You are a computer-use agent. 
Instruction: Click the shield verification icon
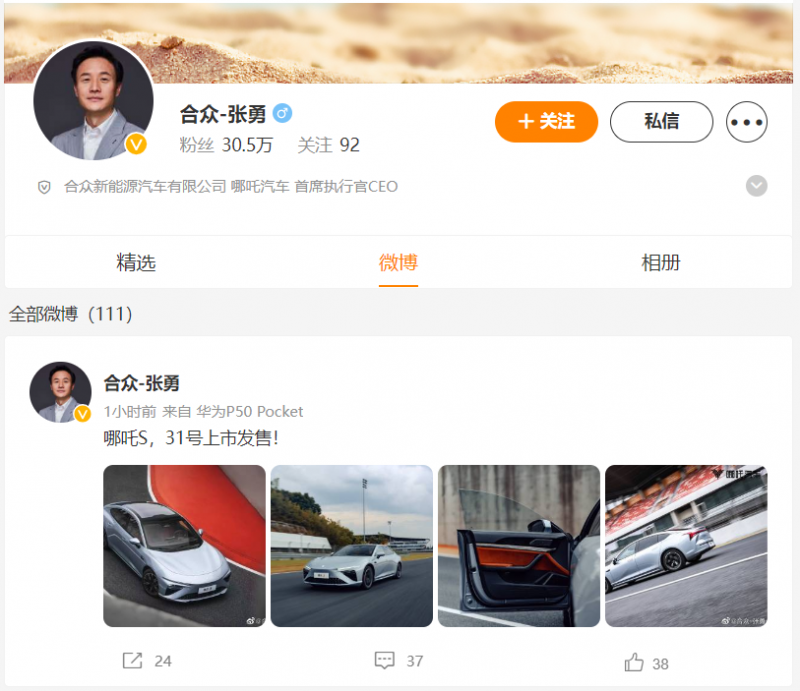44,187
